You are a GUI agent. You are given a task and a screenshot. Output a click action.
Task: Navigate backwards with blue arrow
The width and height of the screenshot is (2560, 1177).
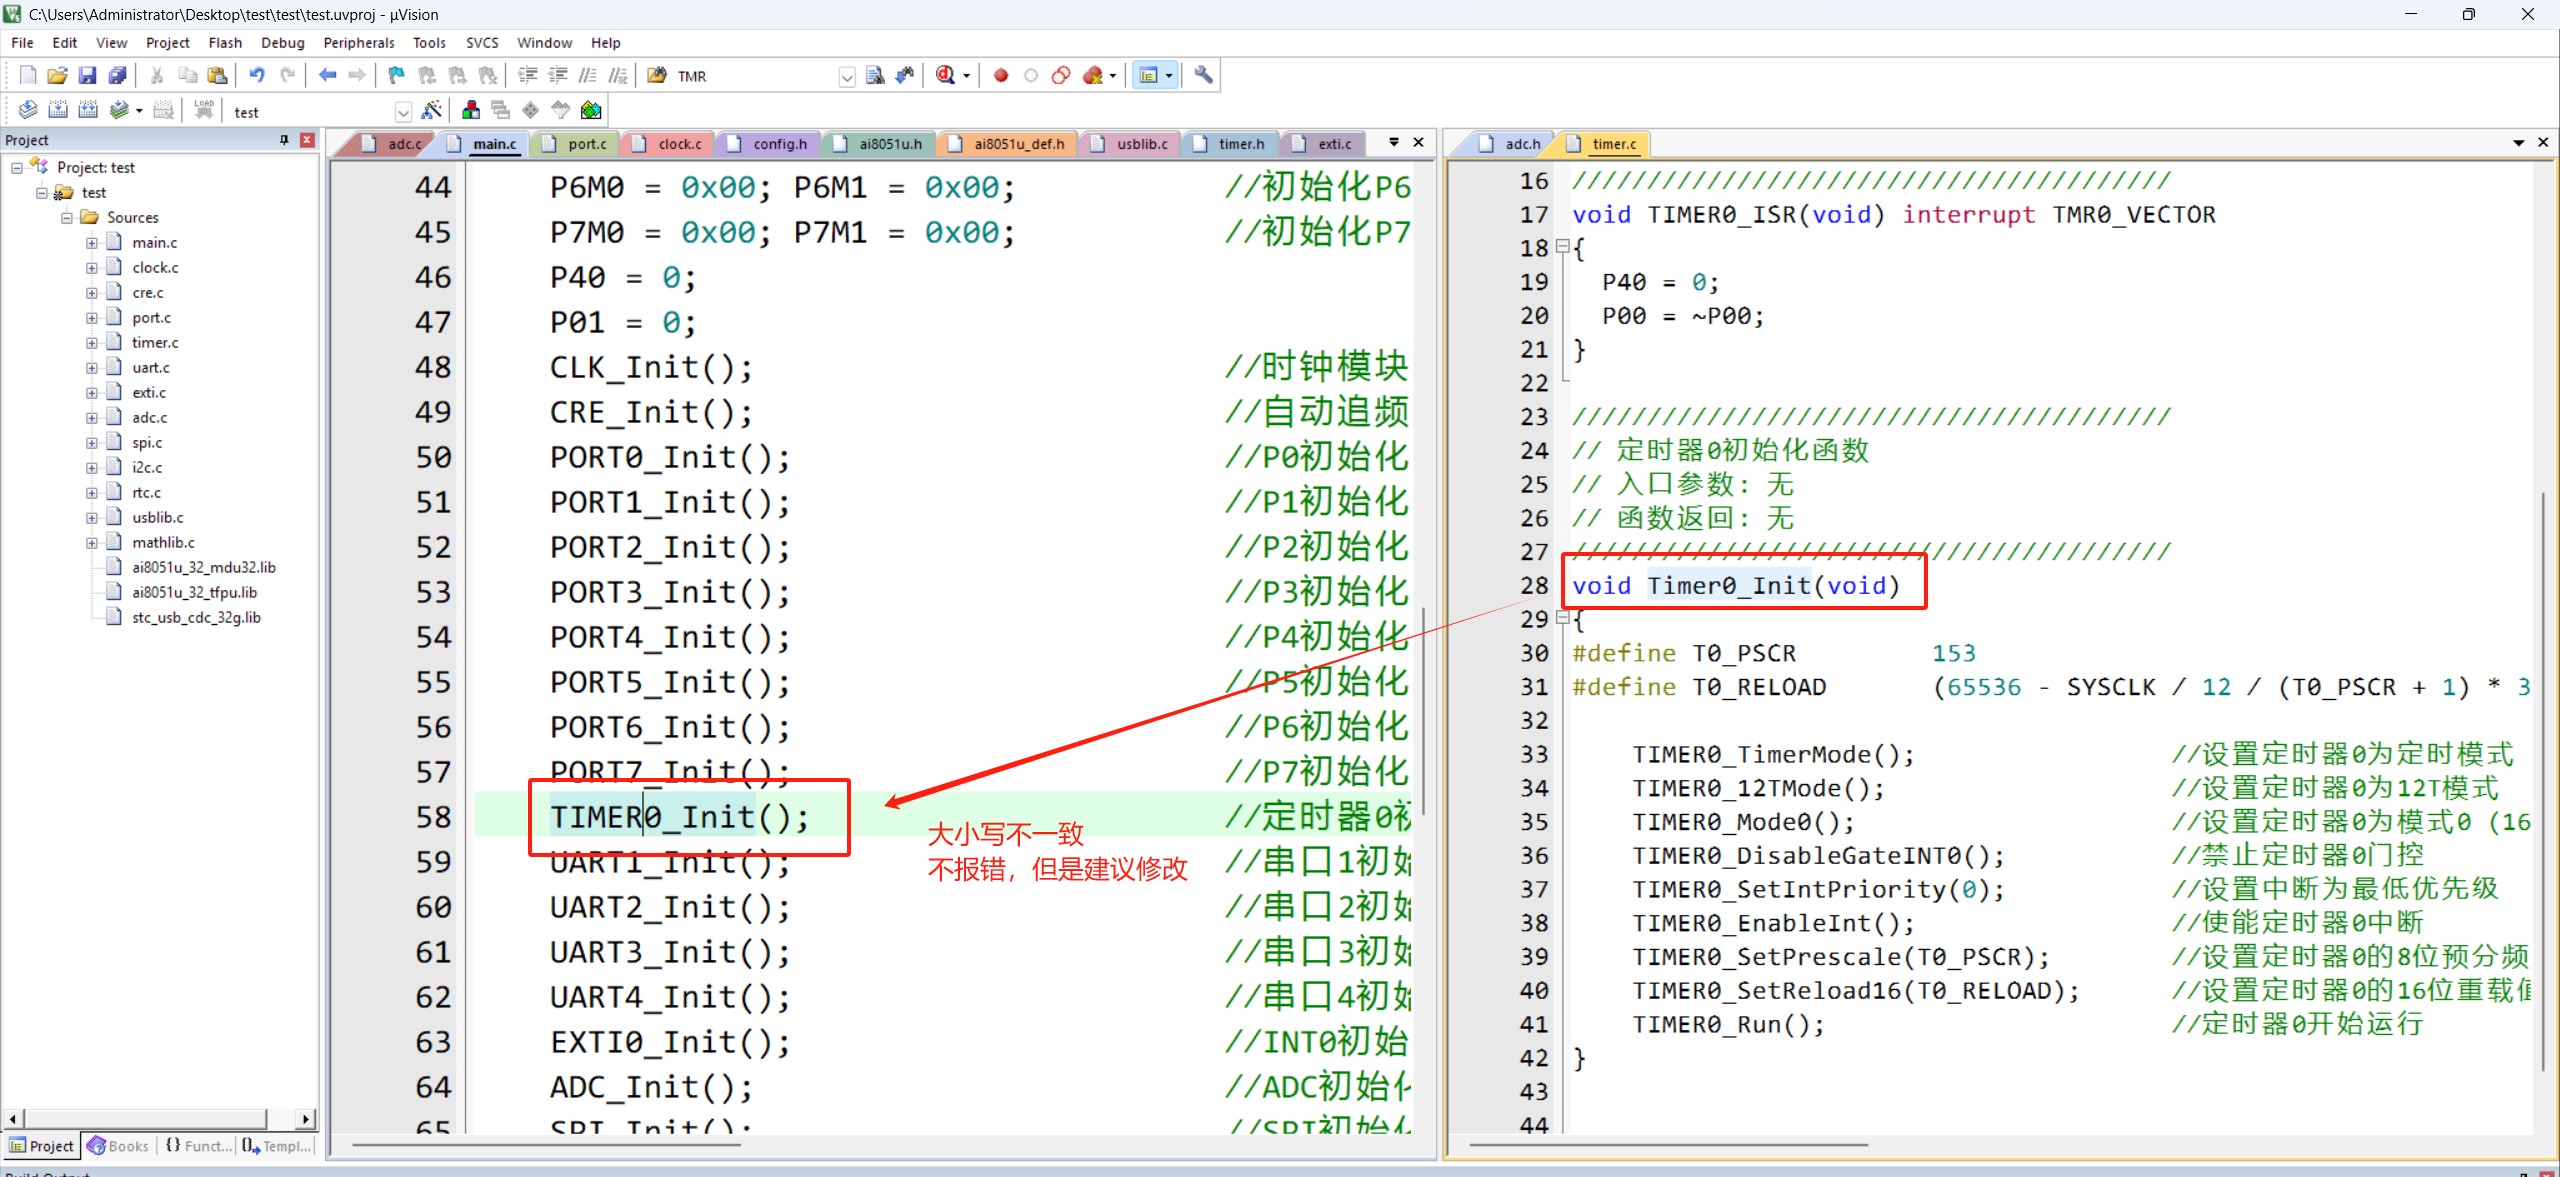pyautogui.click(x=327, y=75)
